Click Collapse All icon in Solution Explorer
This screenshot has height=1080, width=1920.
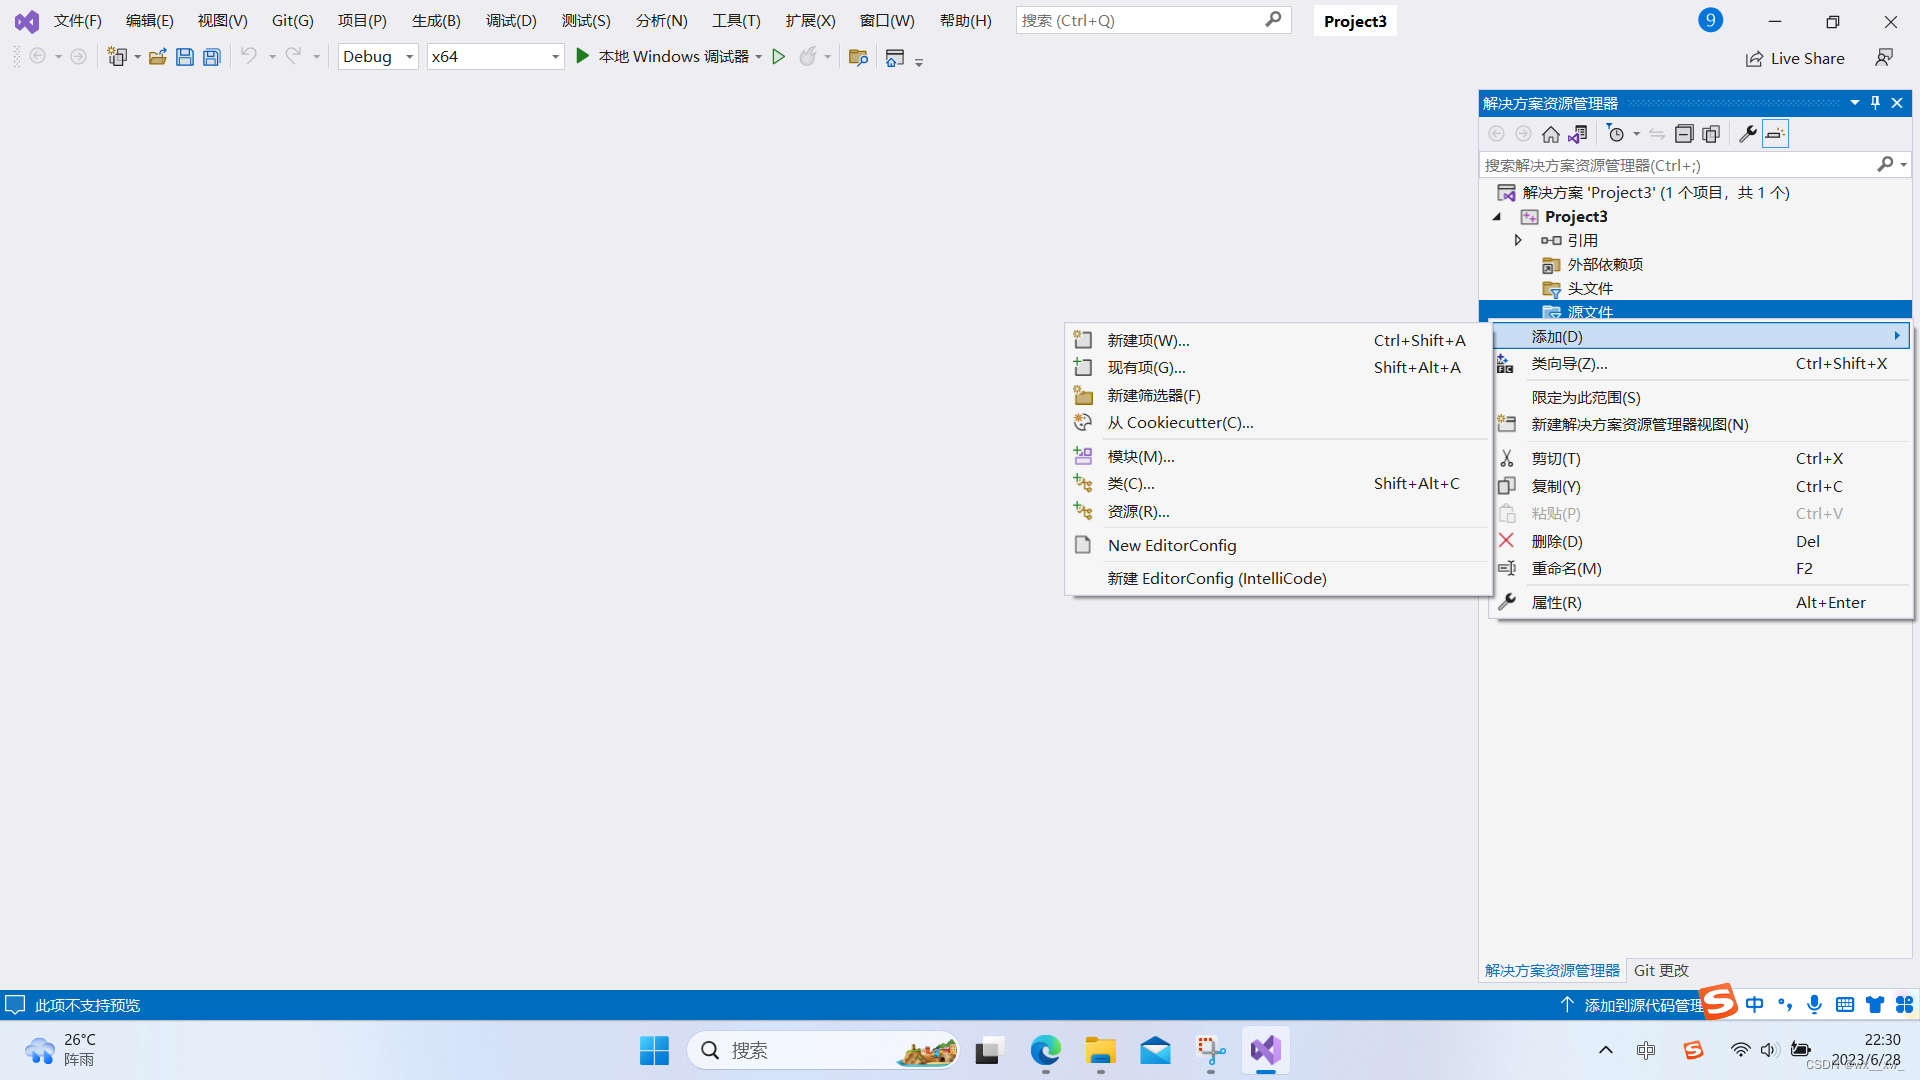pyautogui.click(x=1684, y=134)
